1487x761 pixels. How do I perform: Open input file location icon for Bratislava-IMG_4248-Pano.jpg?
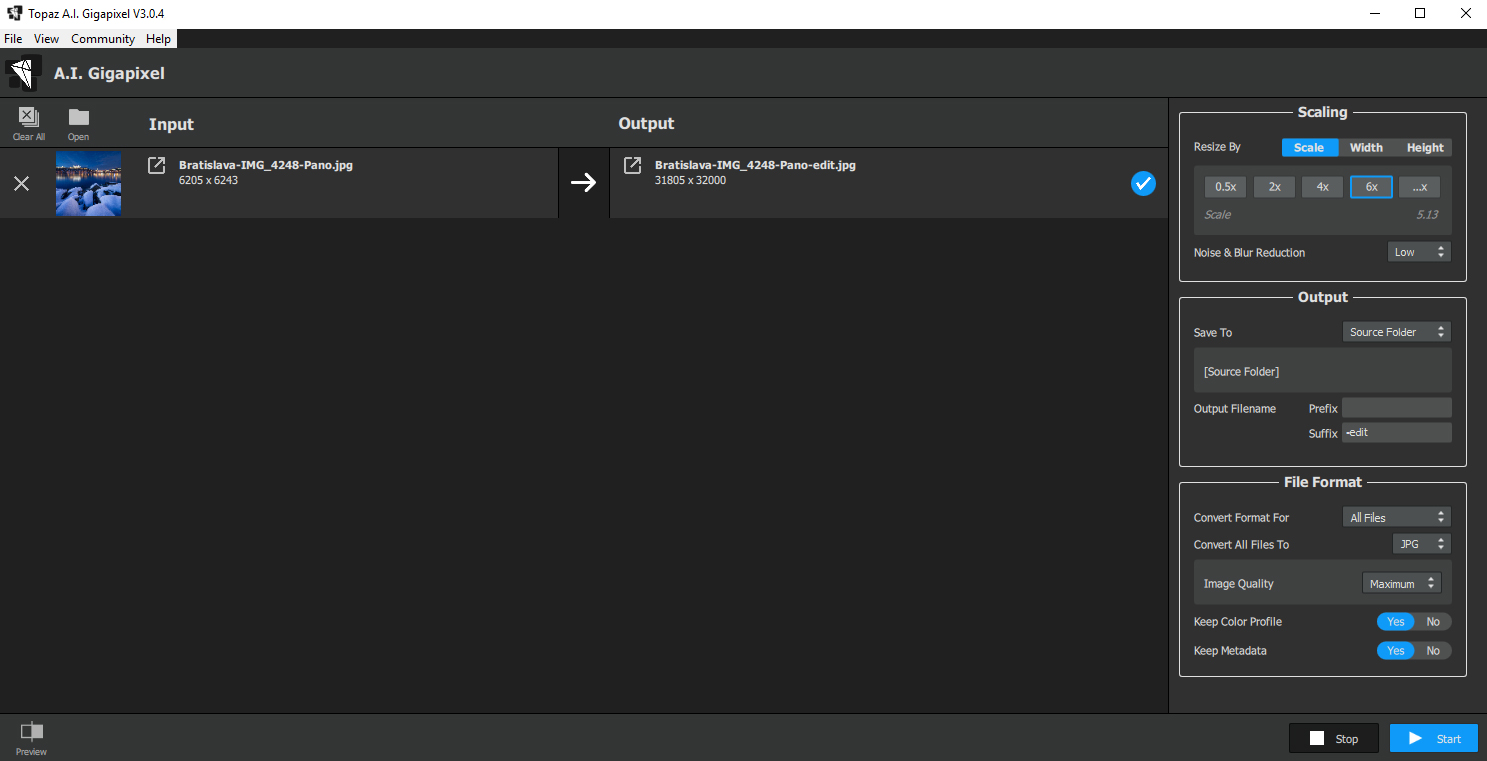pyautogui.click(x=156, y=165)
